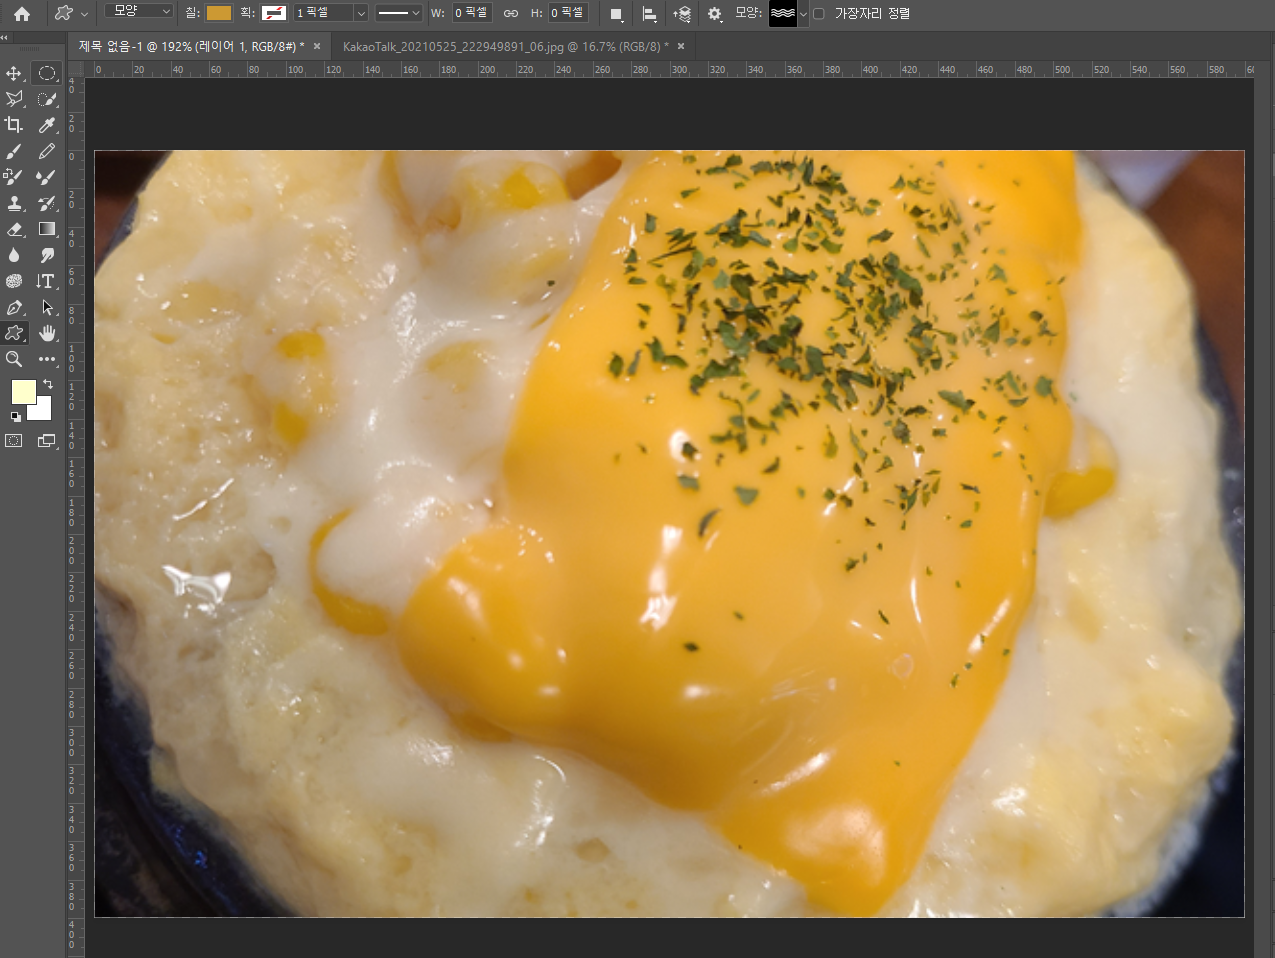Screen dimensions: 1275x958
Task: Click the H height input field
Action: 568,13
